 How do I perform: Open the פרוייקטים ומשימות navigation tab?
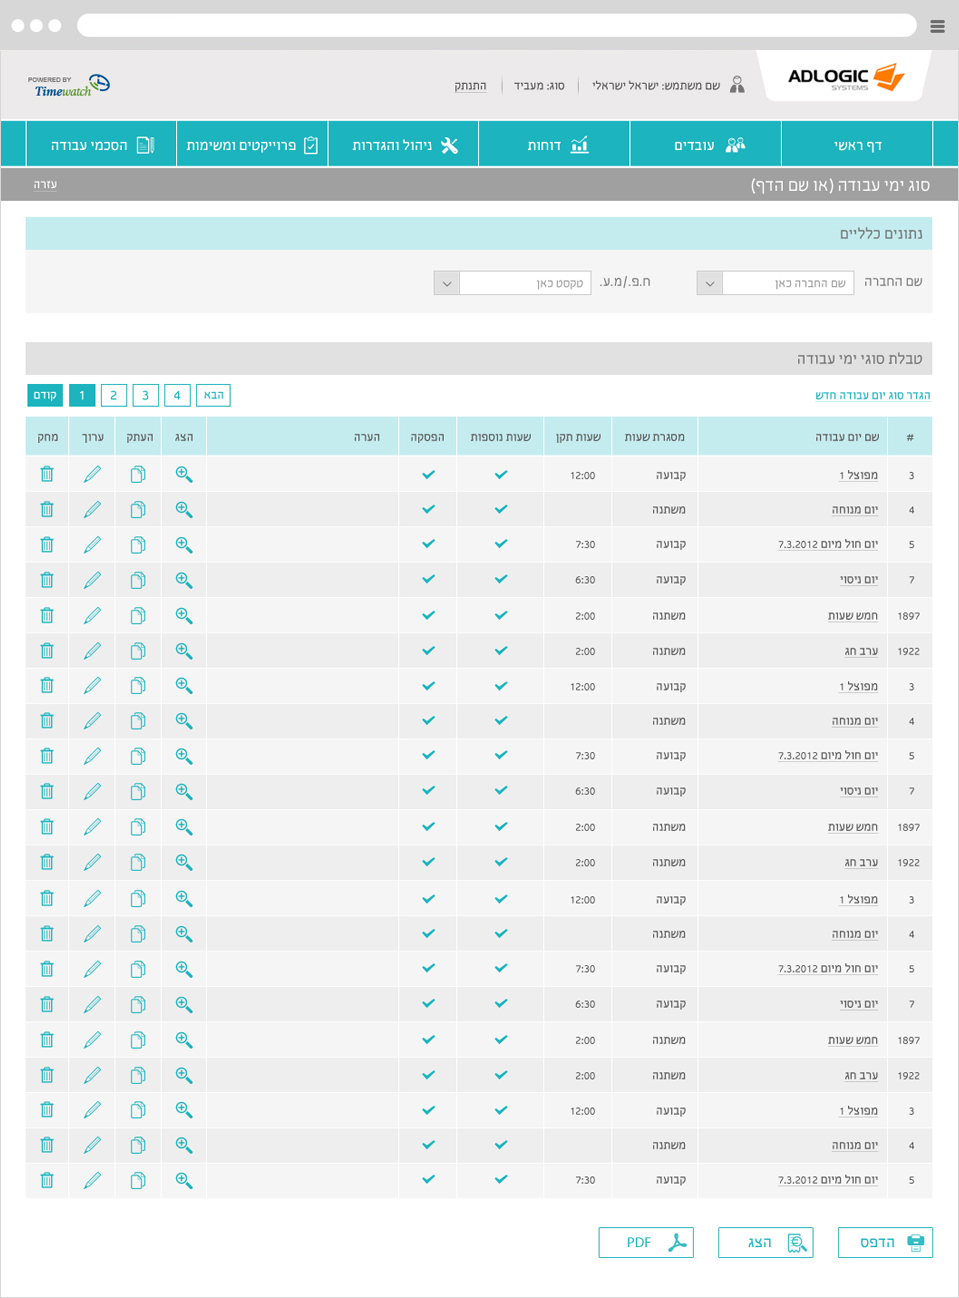252,145
